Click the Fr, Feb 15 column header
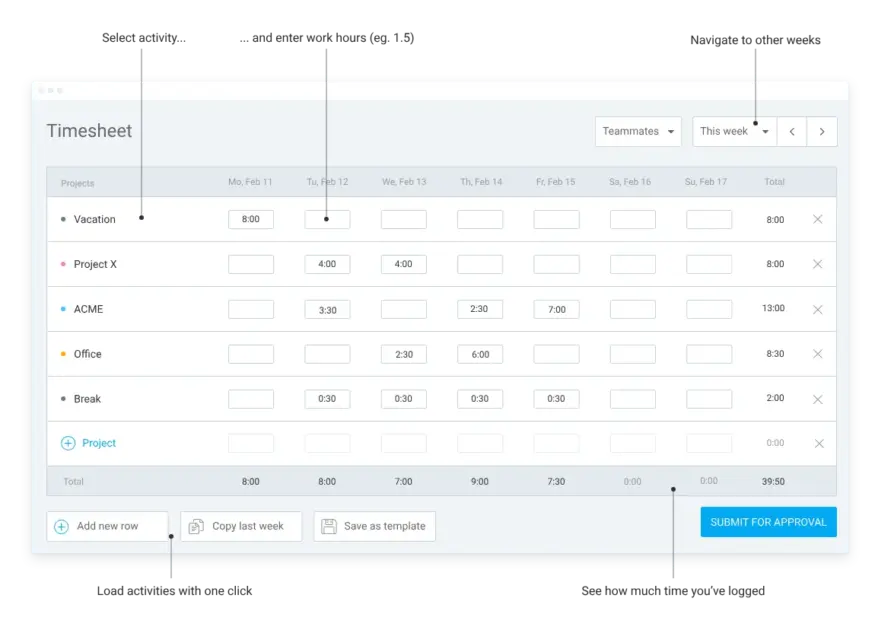Image resolution: width=875 pixels, height=630 pixels. (x=555, y=182)
